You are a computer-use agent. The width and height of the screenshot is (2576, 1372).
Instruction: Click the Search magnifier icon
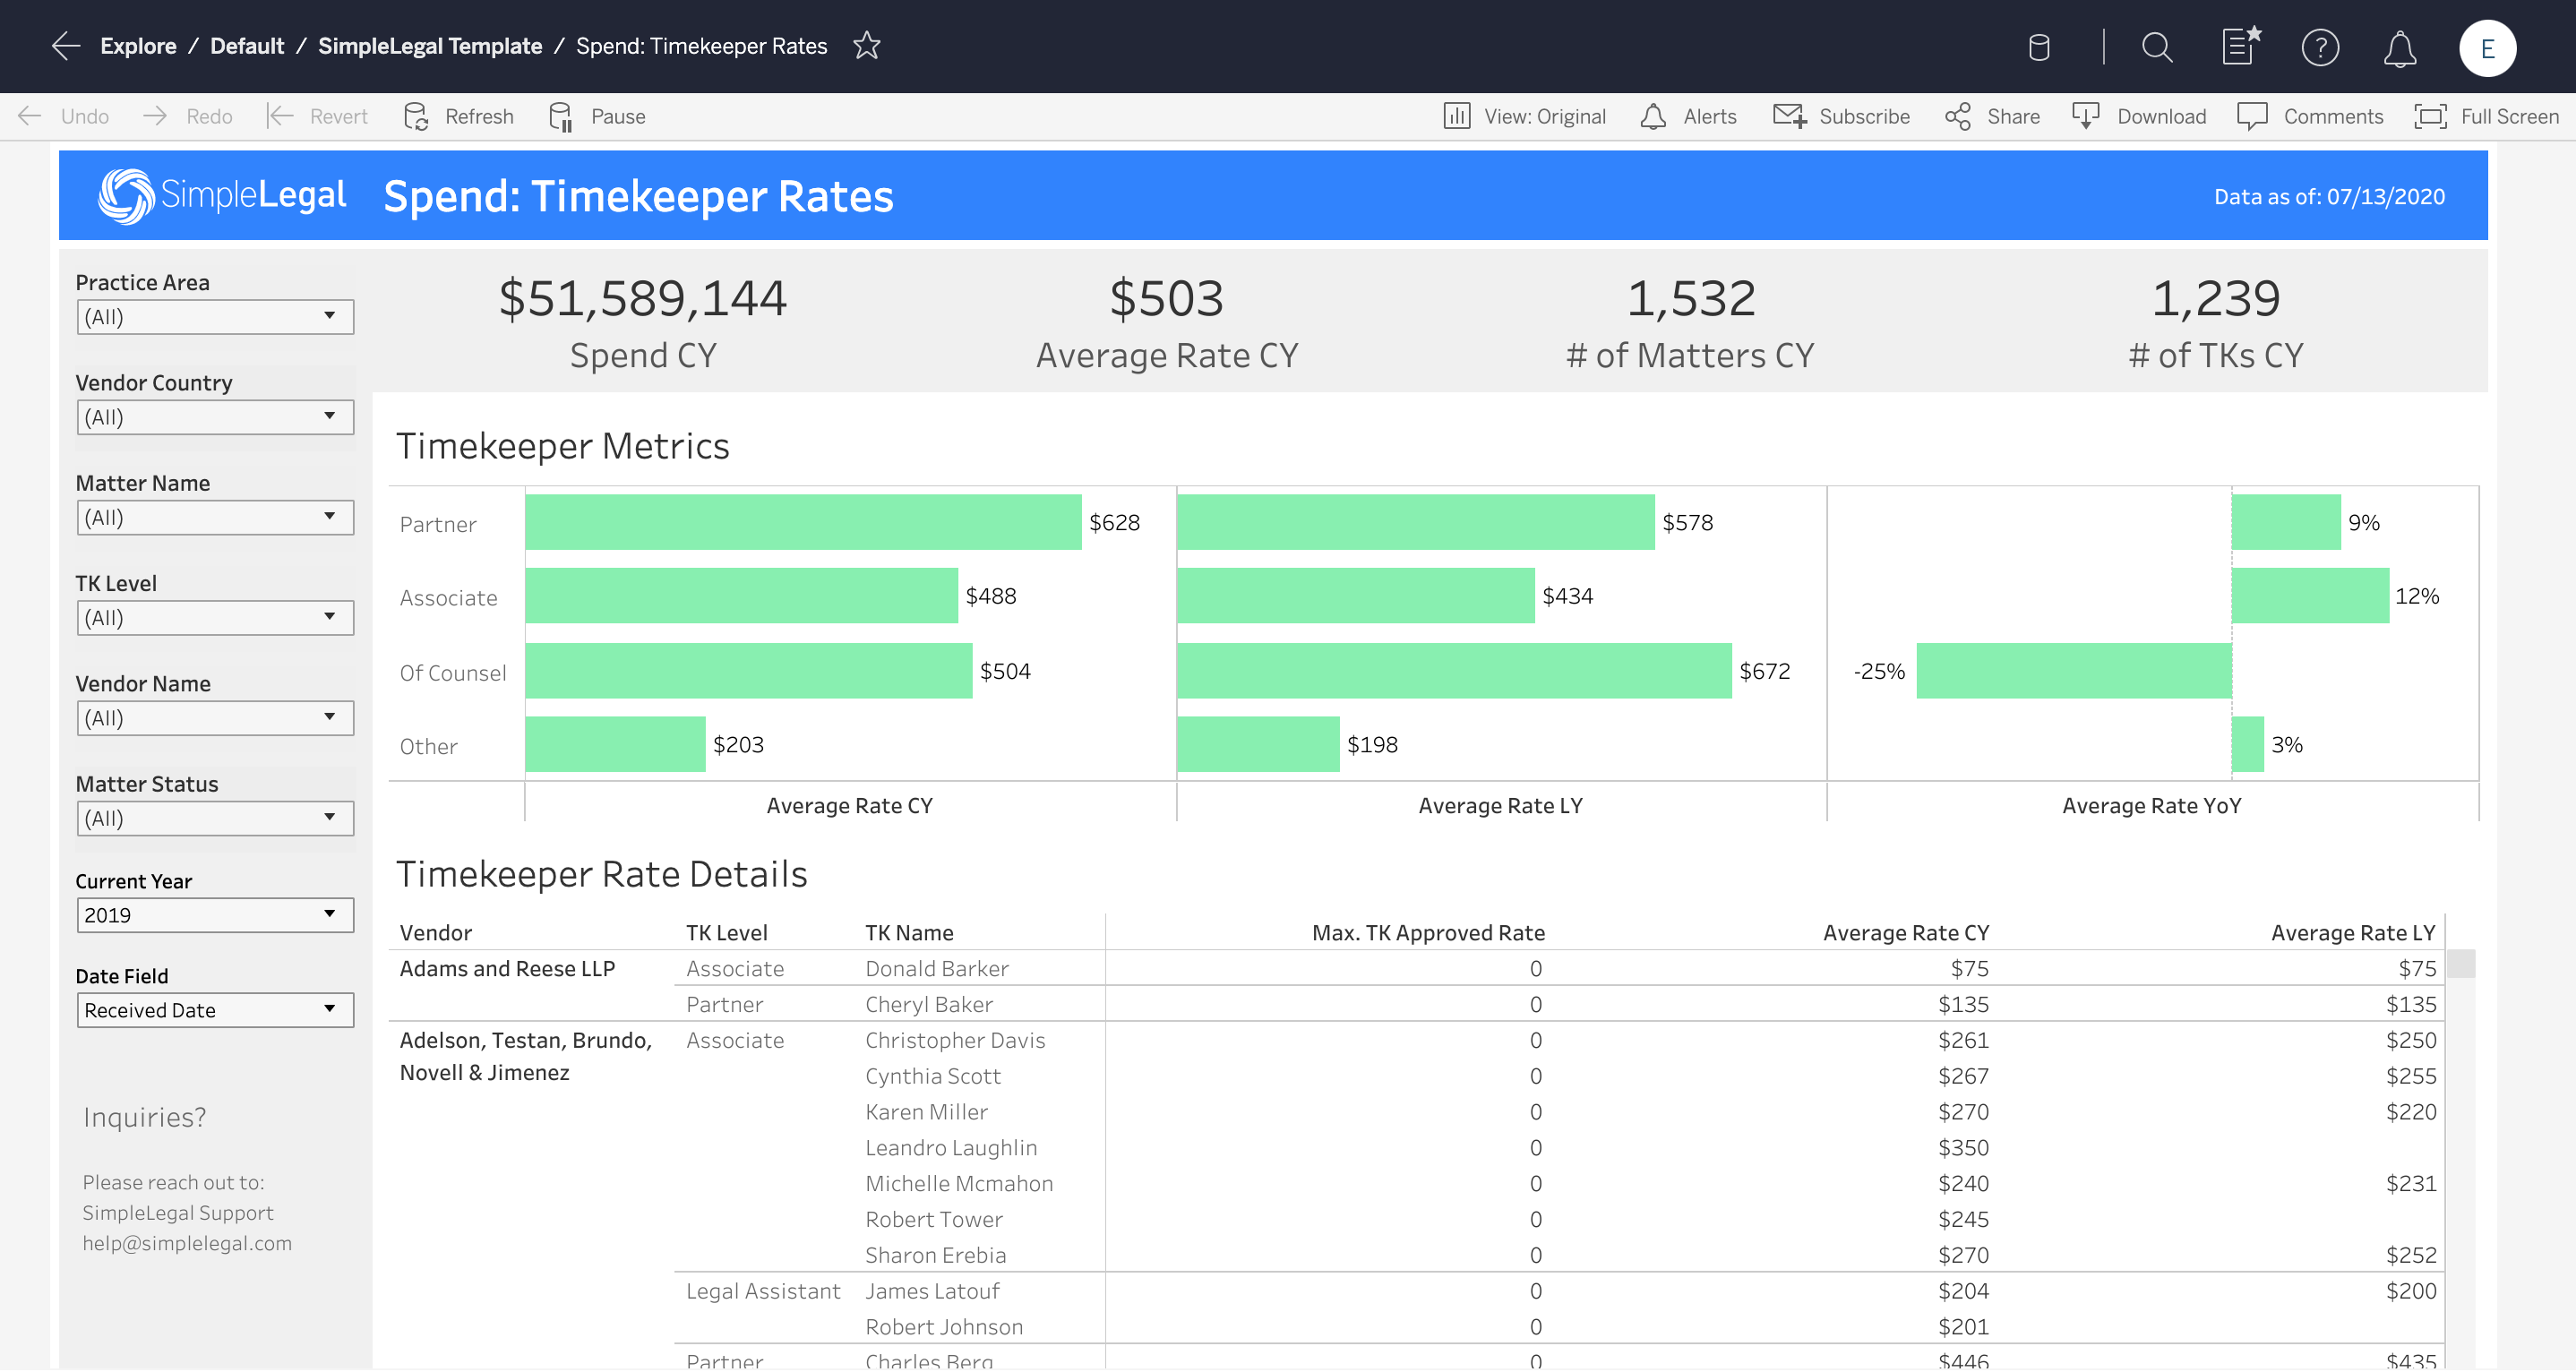(x=2157, y=46)
